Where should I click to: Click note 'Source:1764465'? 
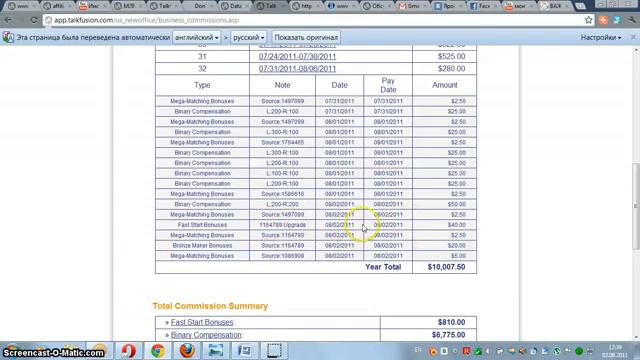[x=282, y=142]
